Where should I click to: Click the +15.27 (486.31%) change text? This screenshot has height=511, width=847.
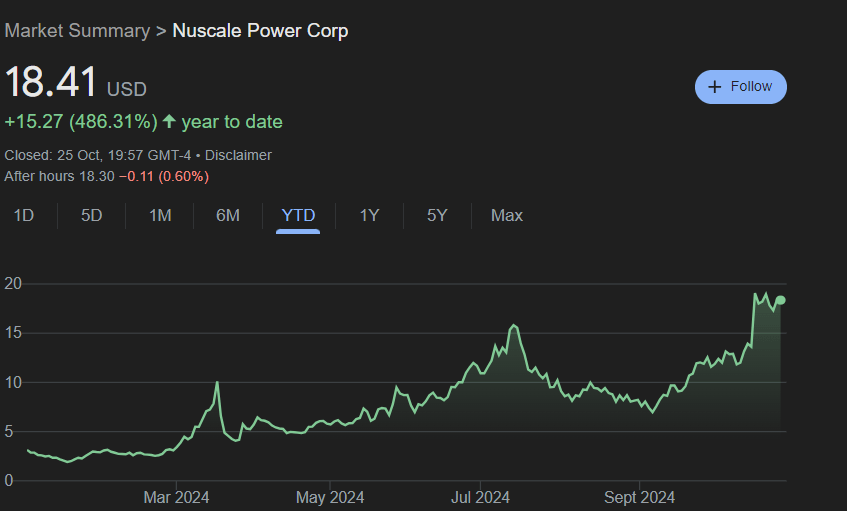[81, 122]
